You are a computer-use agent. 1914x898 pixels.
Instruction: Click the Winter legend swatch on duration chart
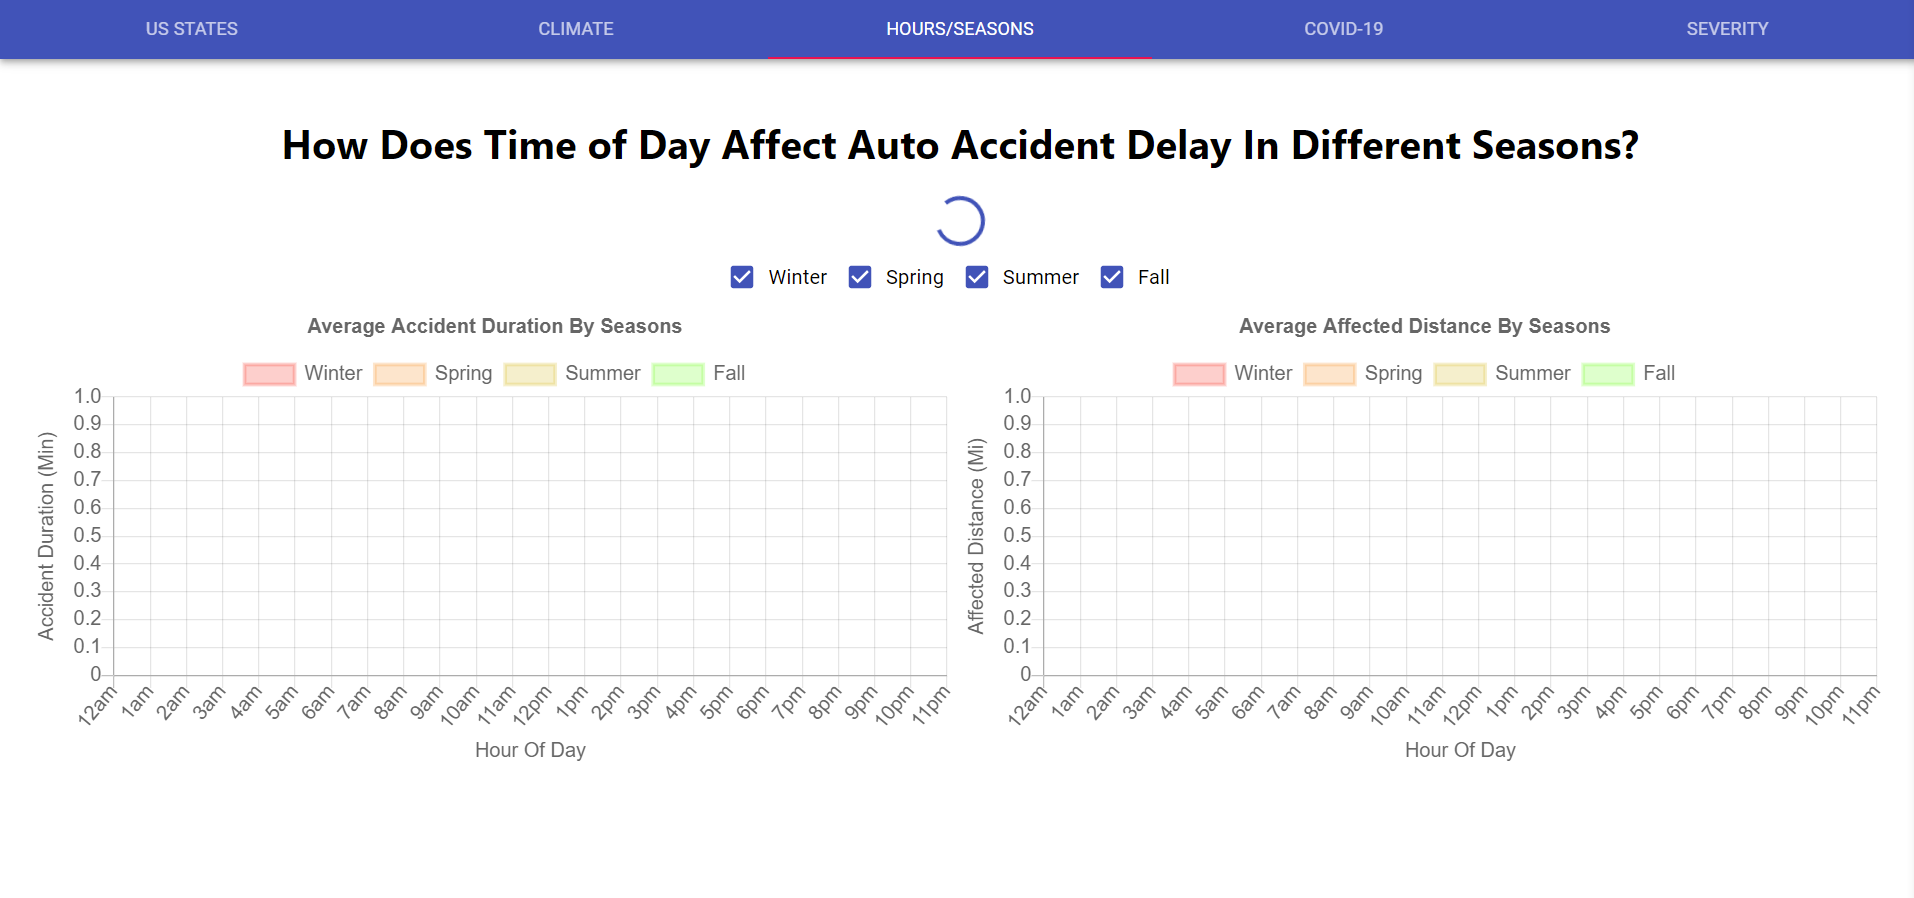(268, 373)
